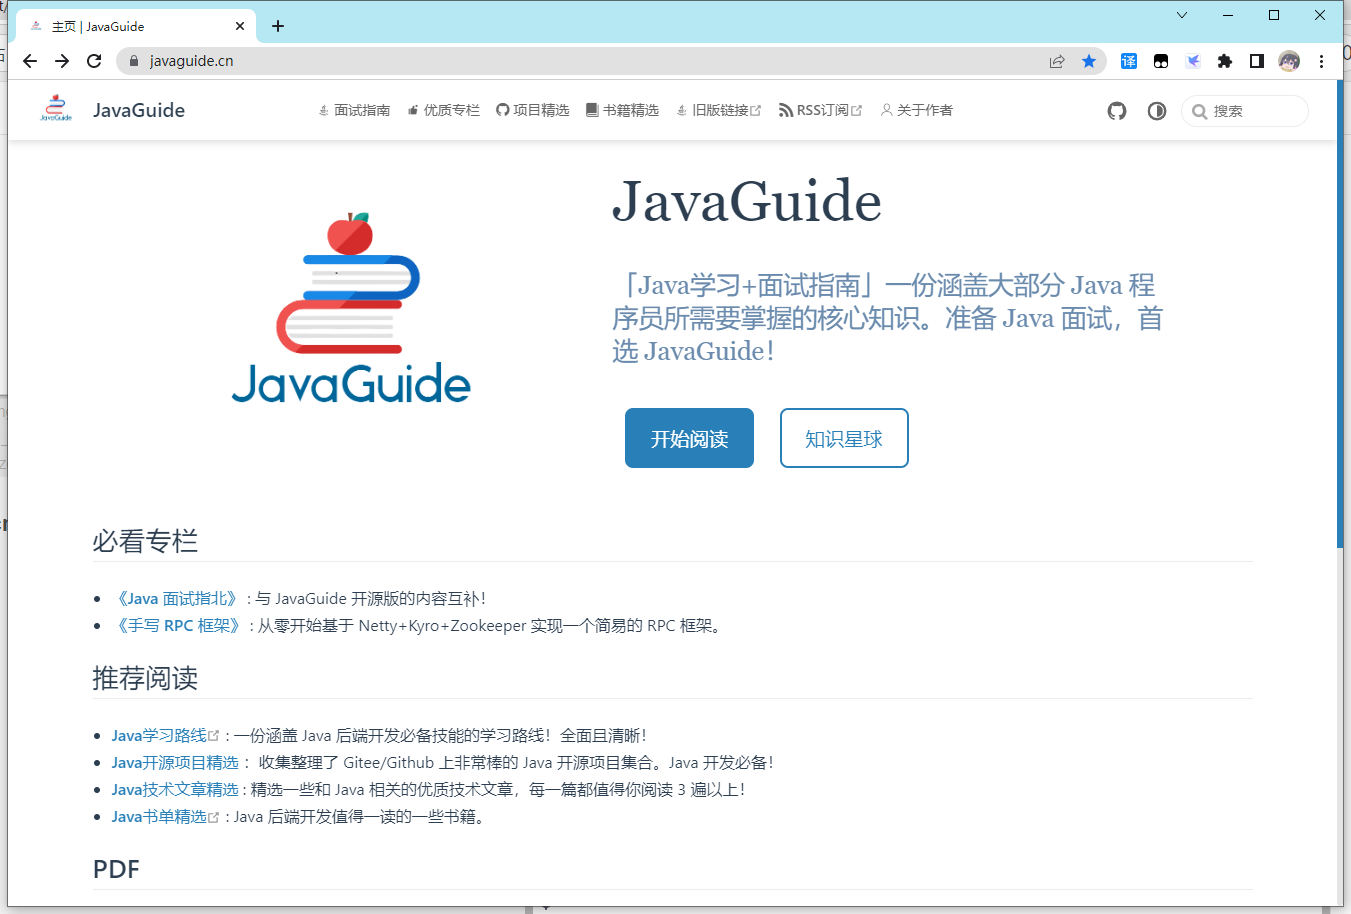Open the Java书单精选 link

(x=165, y=816)
